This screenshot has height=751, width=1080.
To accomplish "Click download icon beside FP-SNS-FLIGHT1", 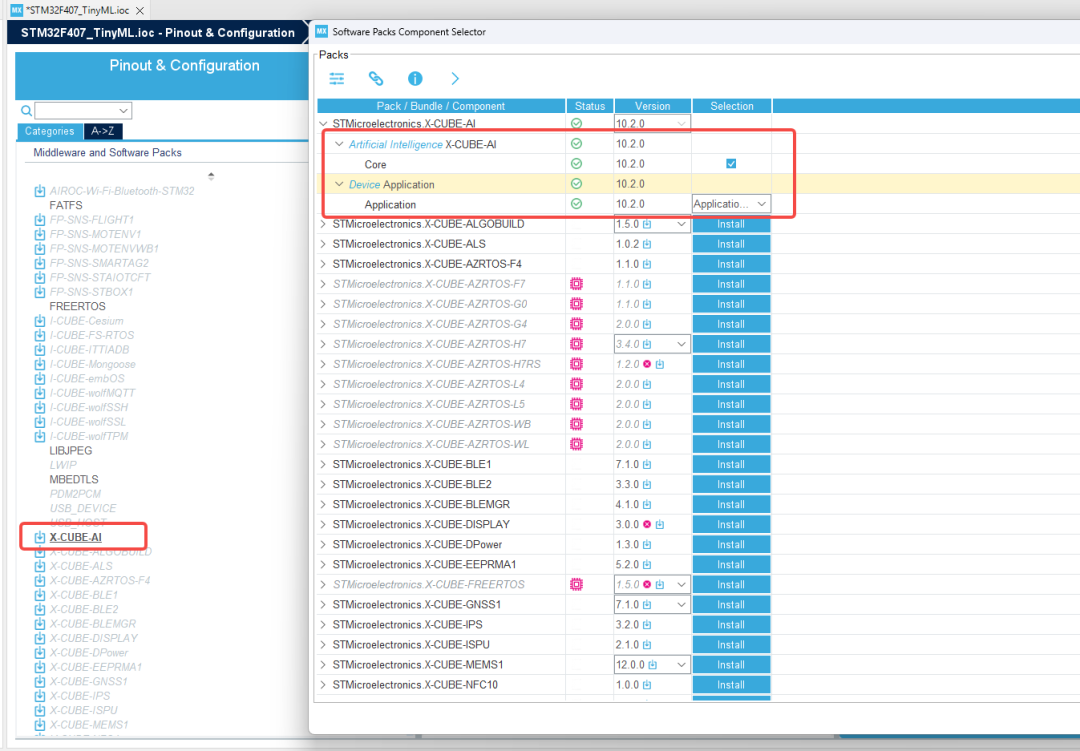I will [x=40, y=220].
